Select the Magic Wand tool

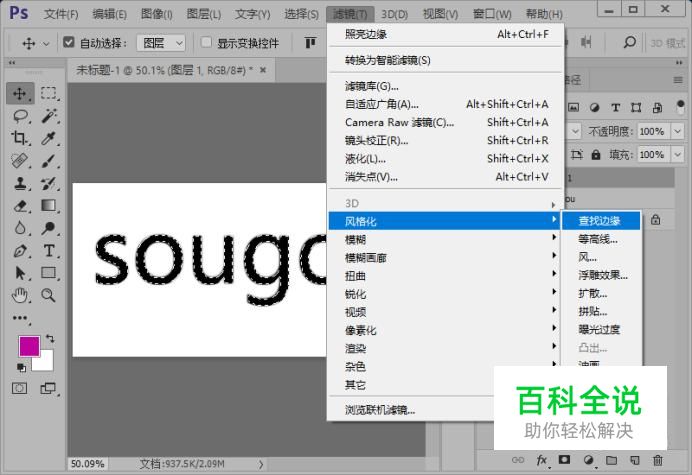coord(49,116)
